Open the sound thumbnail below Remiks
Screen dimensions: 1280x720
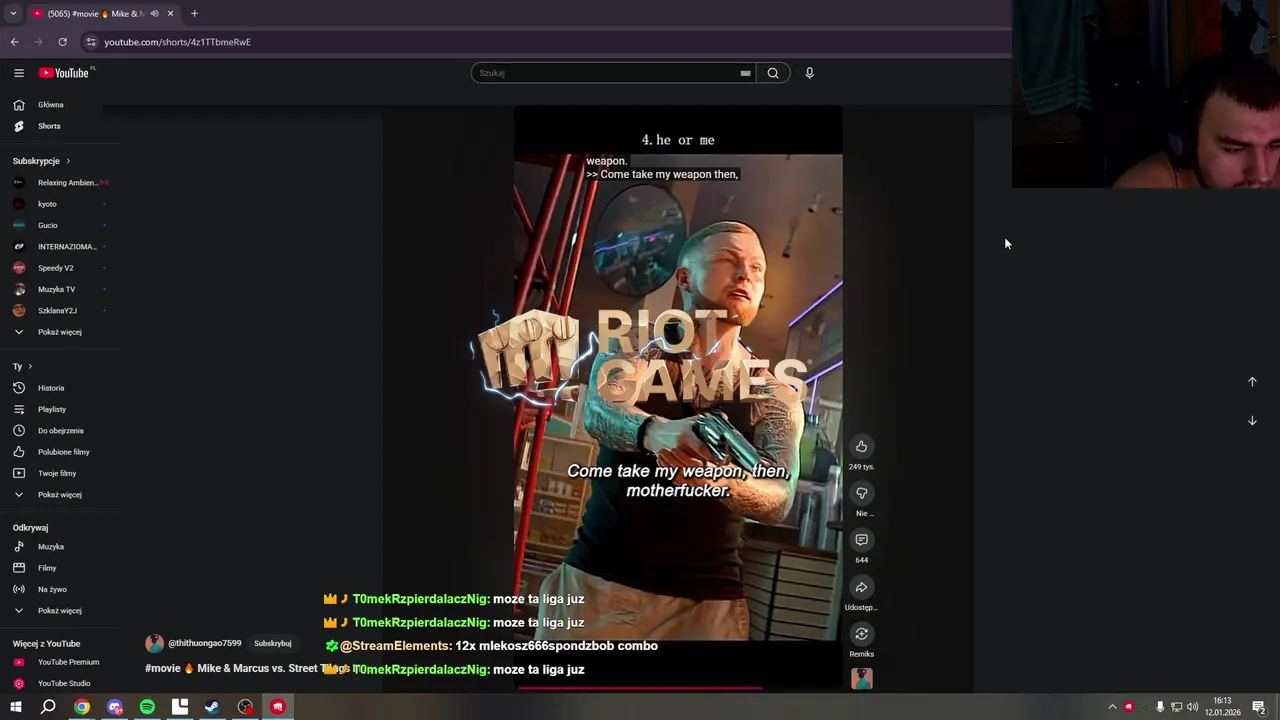pyautogui.click(x=861, y=679)
